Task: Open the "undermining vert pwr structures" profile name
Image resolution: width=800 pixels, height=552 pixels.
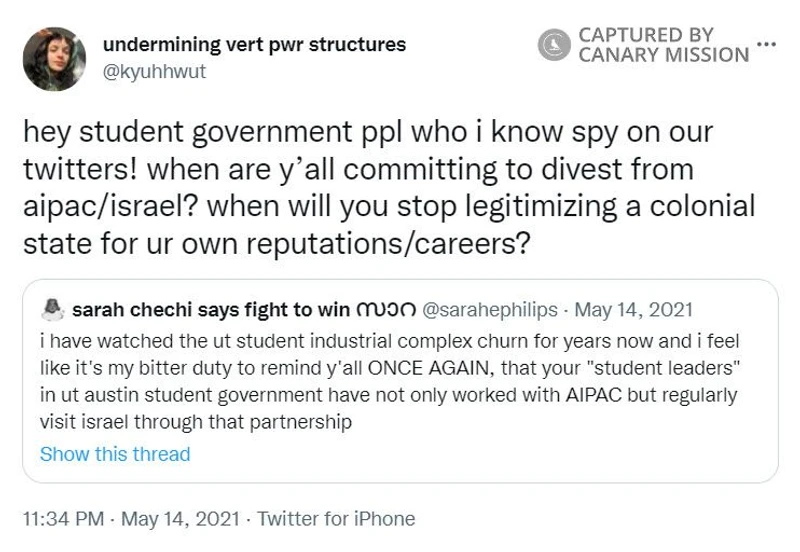Action: [x=254, y=45]
